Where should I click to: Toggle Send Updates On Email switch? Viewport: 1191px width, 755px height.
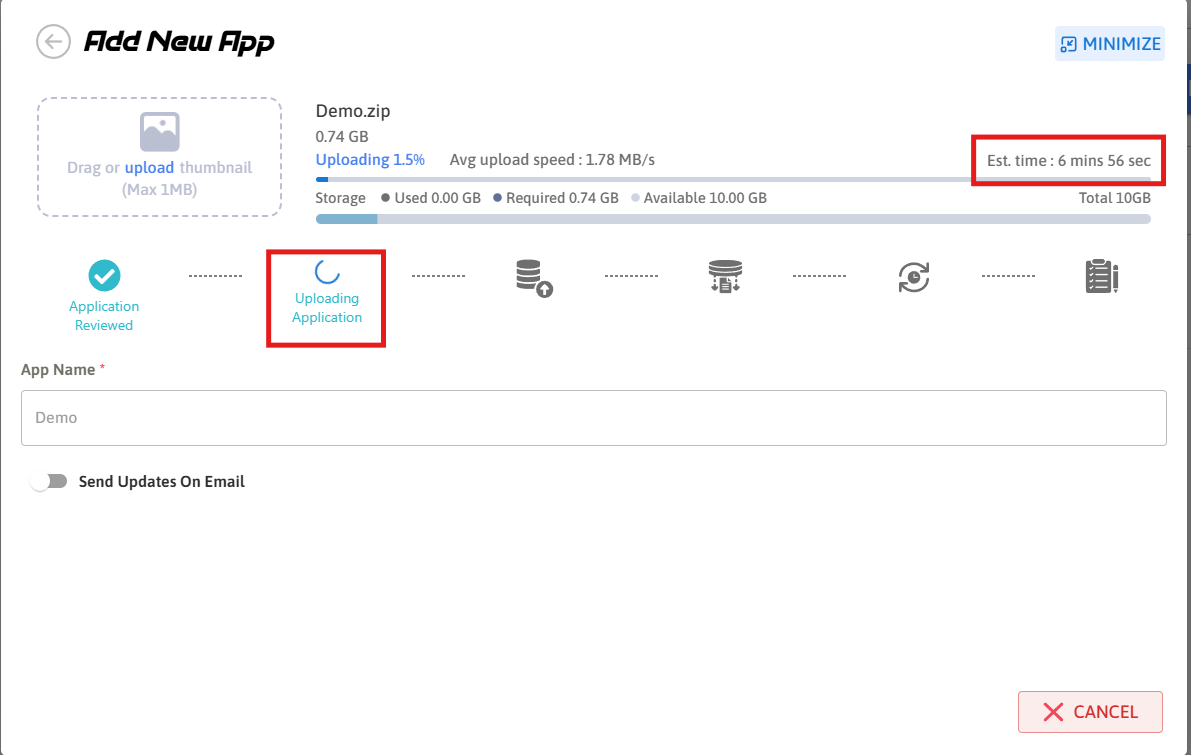pyautogui.click(x=49, y=482)
